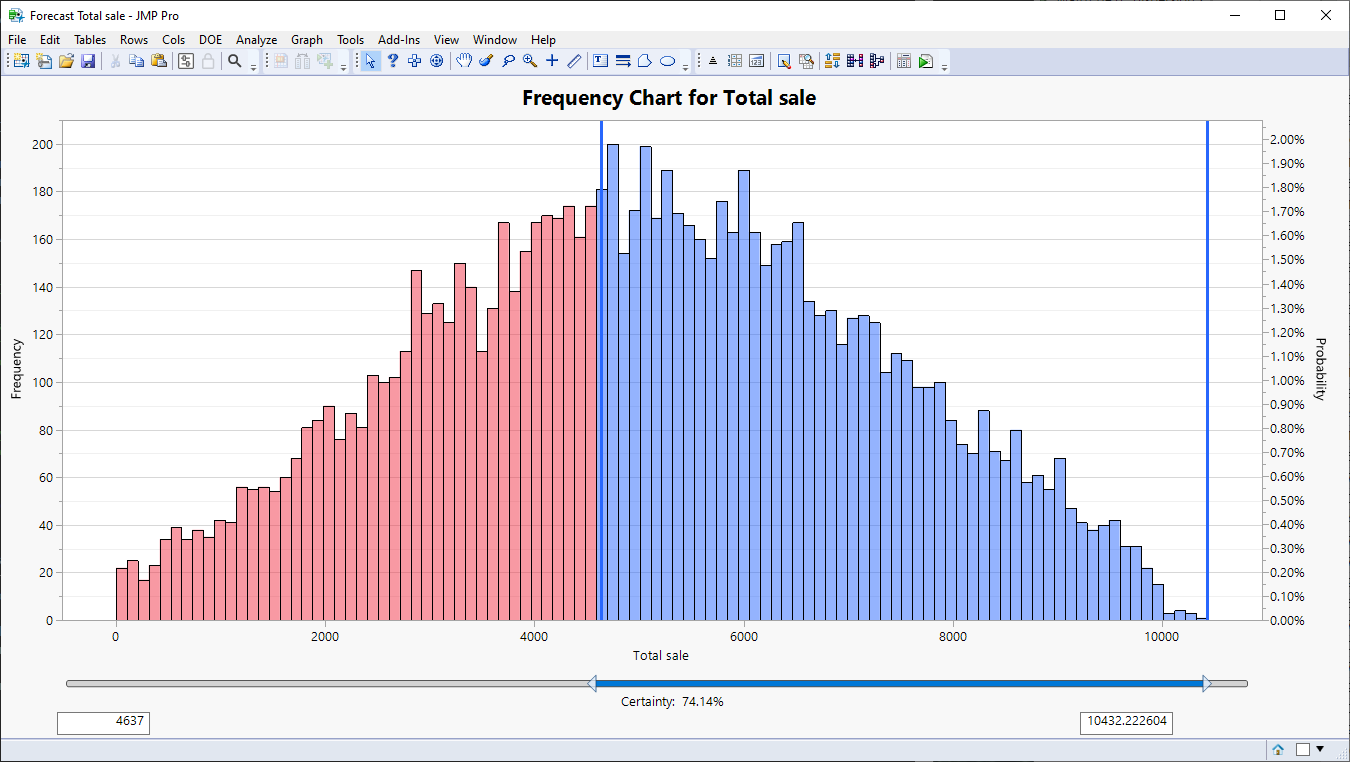Select the Arrow selection tool
The height and width of the screenshot is (762, 1350).
click(x=370, y=60)
